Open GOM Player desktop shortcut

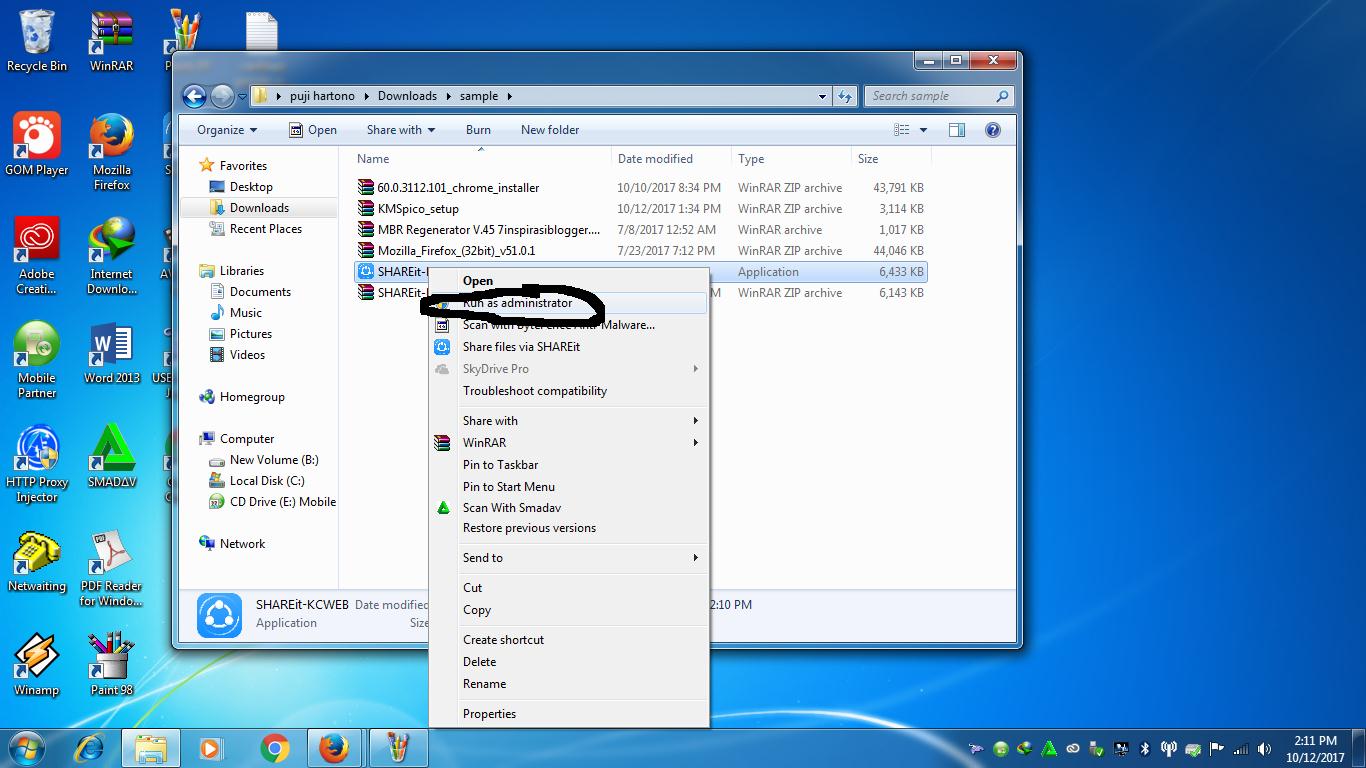click(x=37, y=144)
